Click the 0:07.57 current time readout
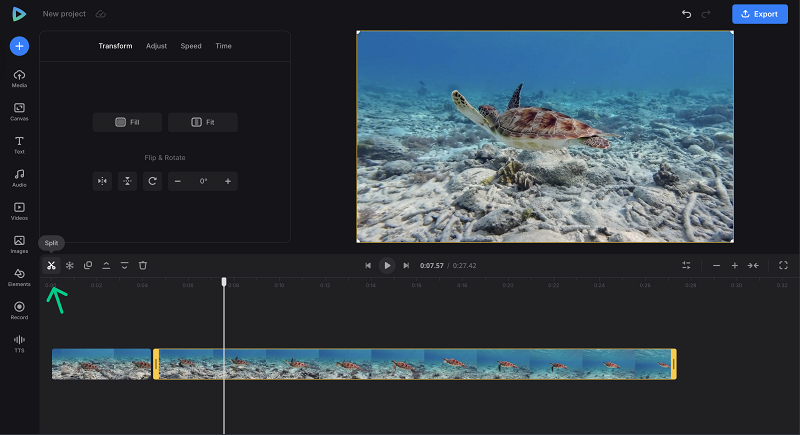 (x=432, y=266)
